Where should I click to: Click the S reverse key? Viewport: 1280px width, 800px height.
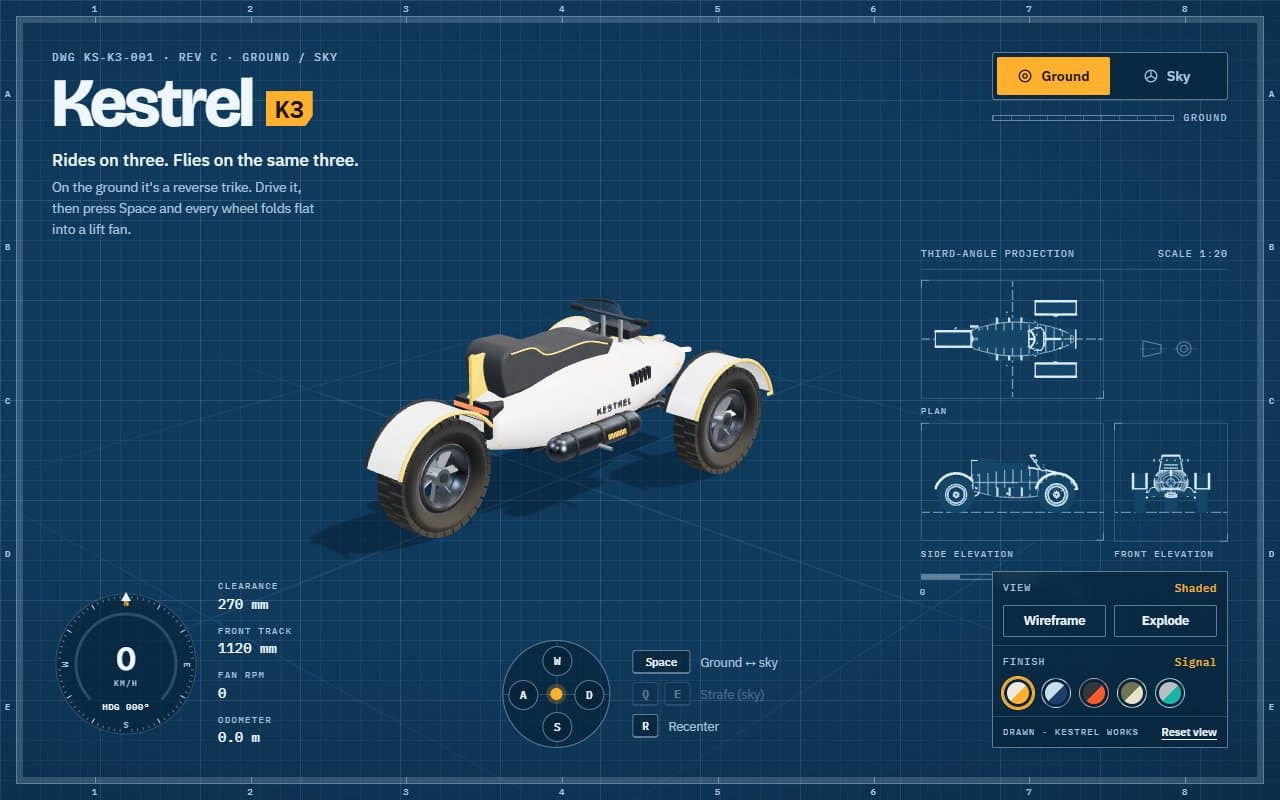point(557,727)
